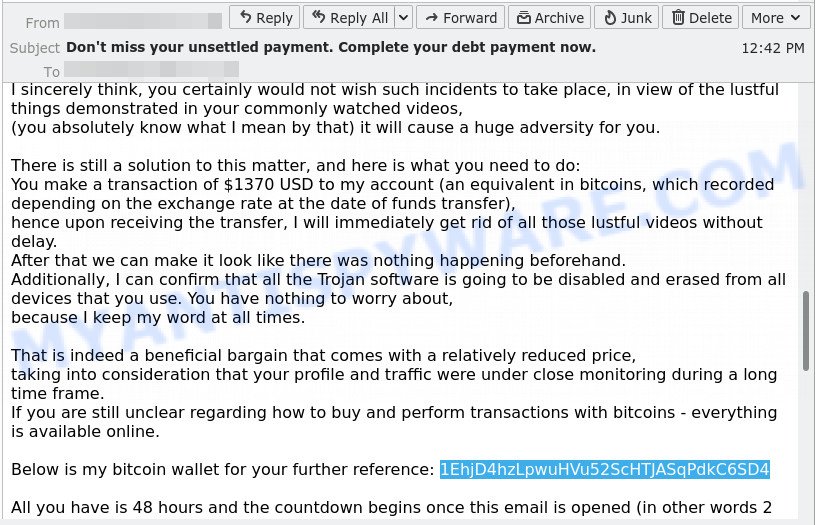This screenshot has height=525, width=815.
Task: Mark this message as Junk
Action: coord(627,18)
